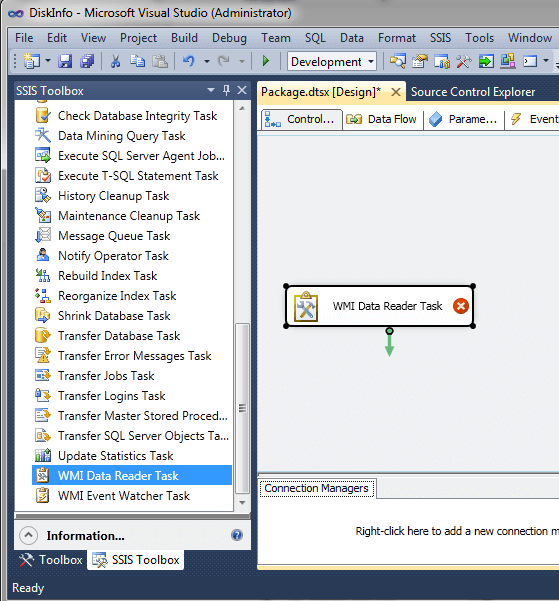This screenshot has width=559, height=601.
Task: Open Solution Explorer toolbar icon
Action: tap(398, 61)
